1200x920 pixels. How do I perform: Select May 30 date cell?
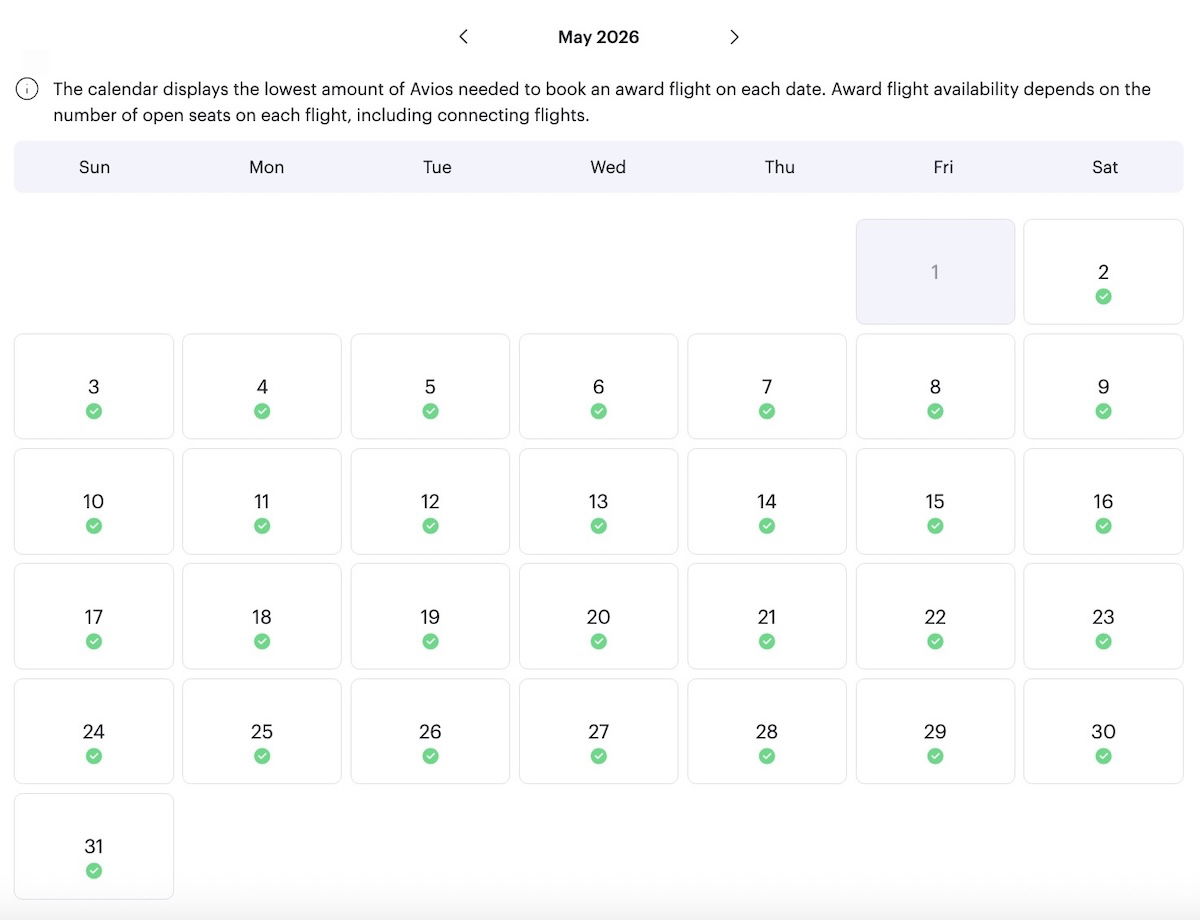click(x=1103, y=731)
